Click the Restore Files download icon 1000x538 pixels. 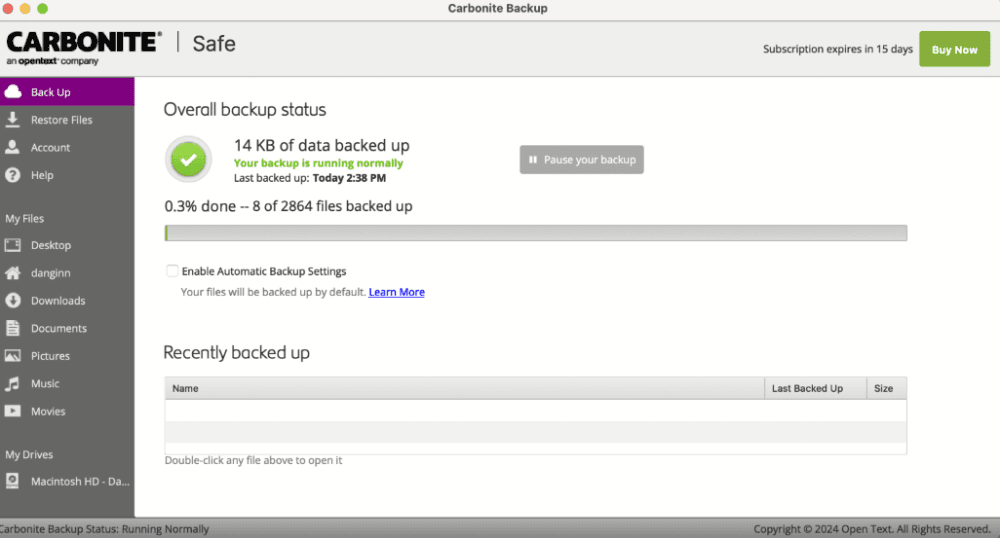click(x=13, y=120)
